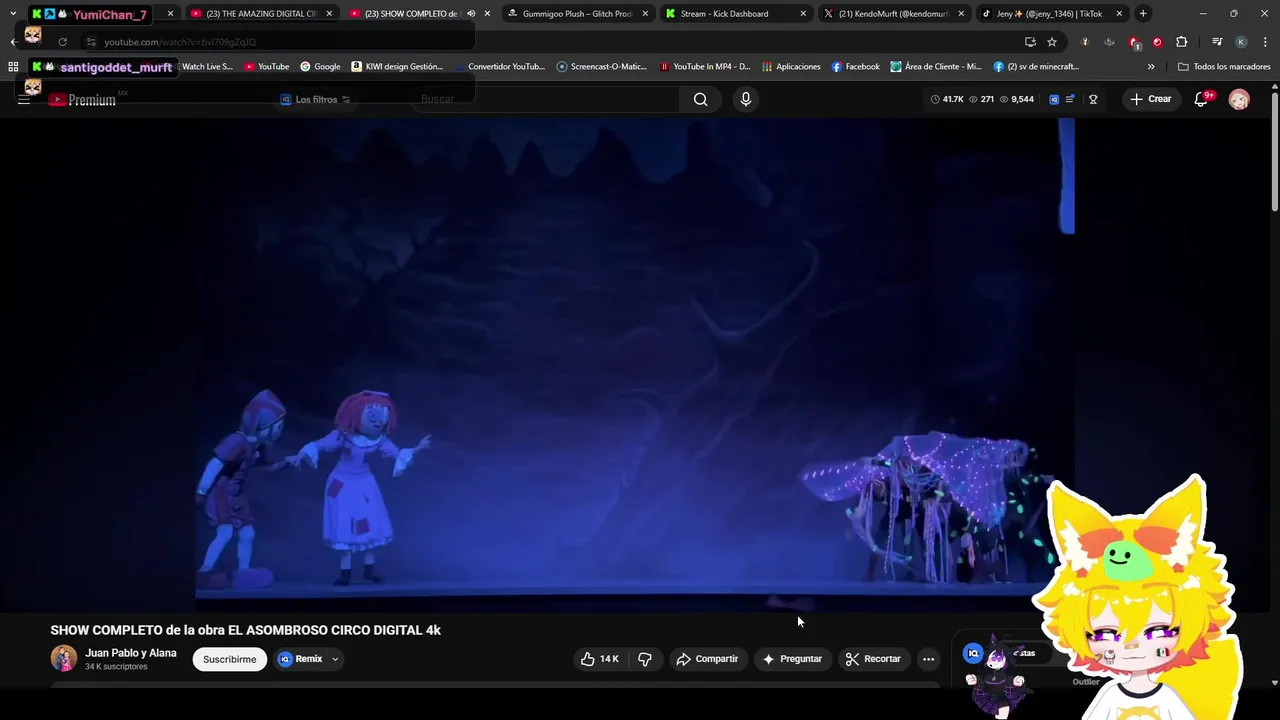
Task: Click the red extension icon in toolbar
Action: point(1157,42)
